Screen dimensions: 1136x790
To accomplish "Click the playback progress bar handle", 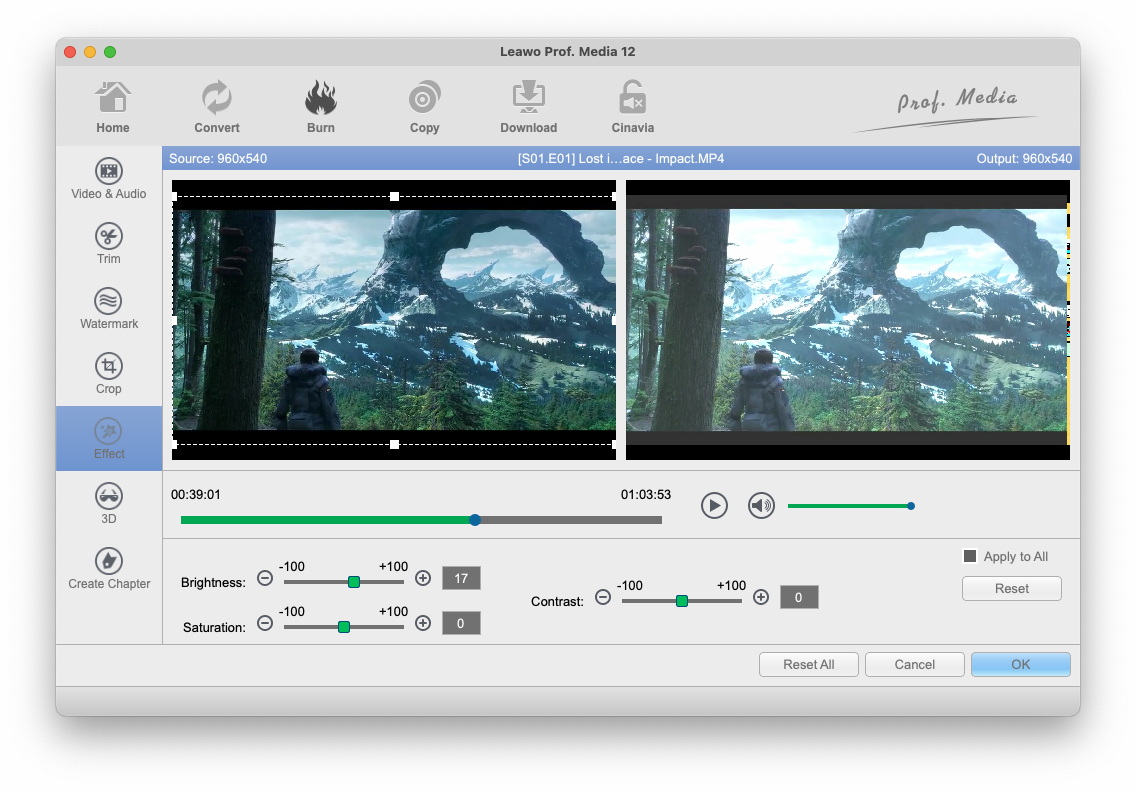I will pos(475,520).
